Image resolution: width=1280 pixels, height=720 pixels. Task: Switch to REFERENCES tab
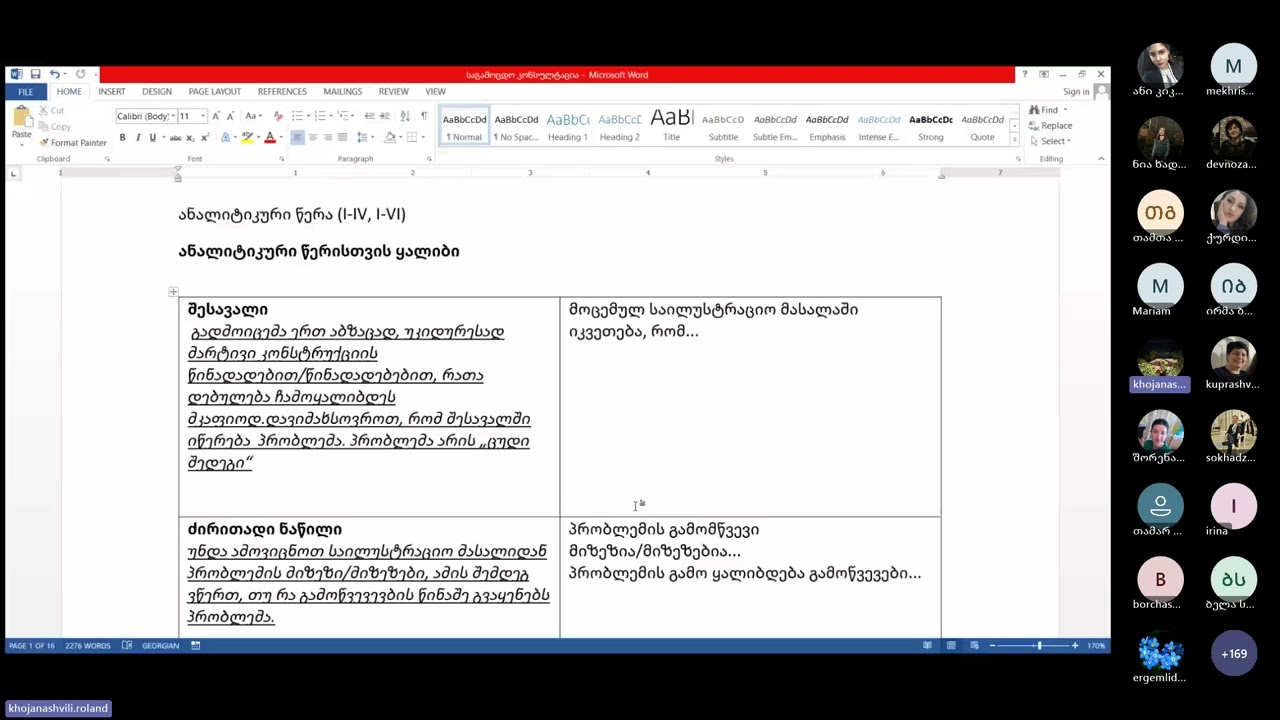[x=282, y=92]
